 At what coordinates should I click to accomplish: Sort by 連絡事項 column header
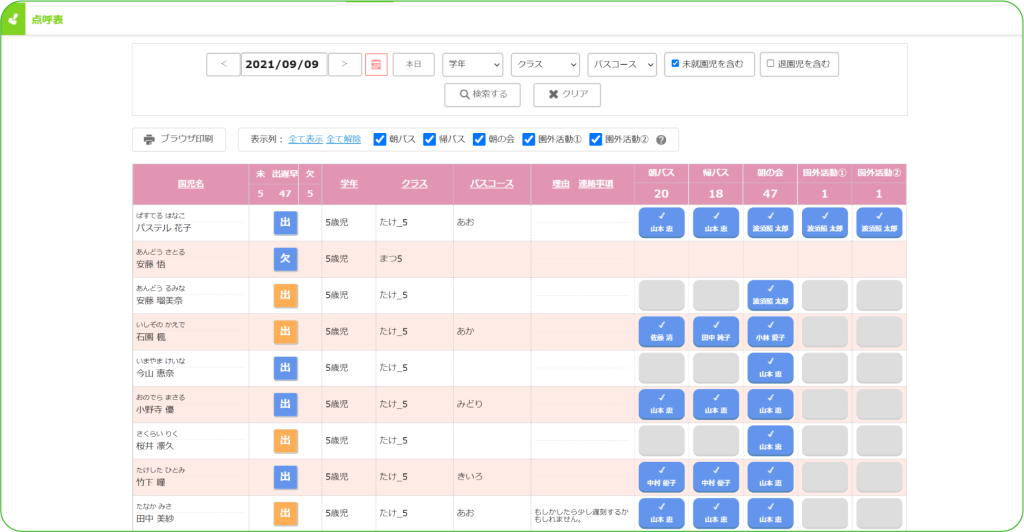coord(596,184)
